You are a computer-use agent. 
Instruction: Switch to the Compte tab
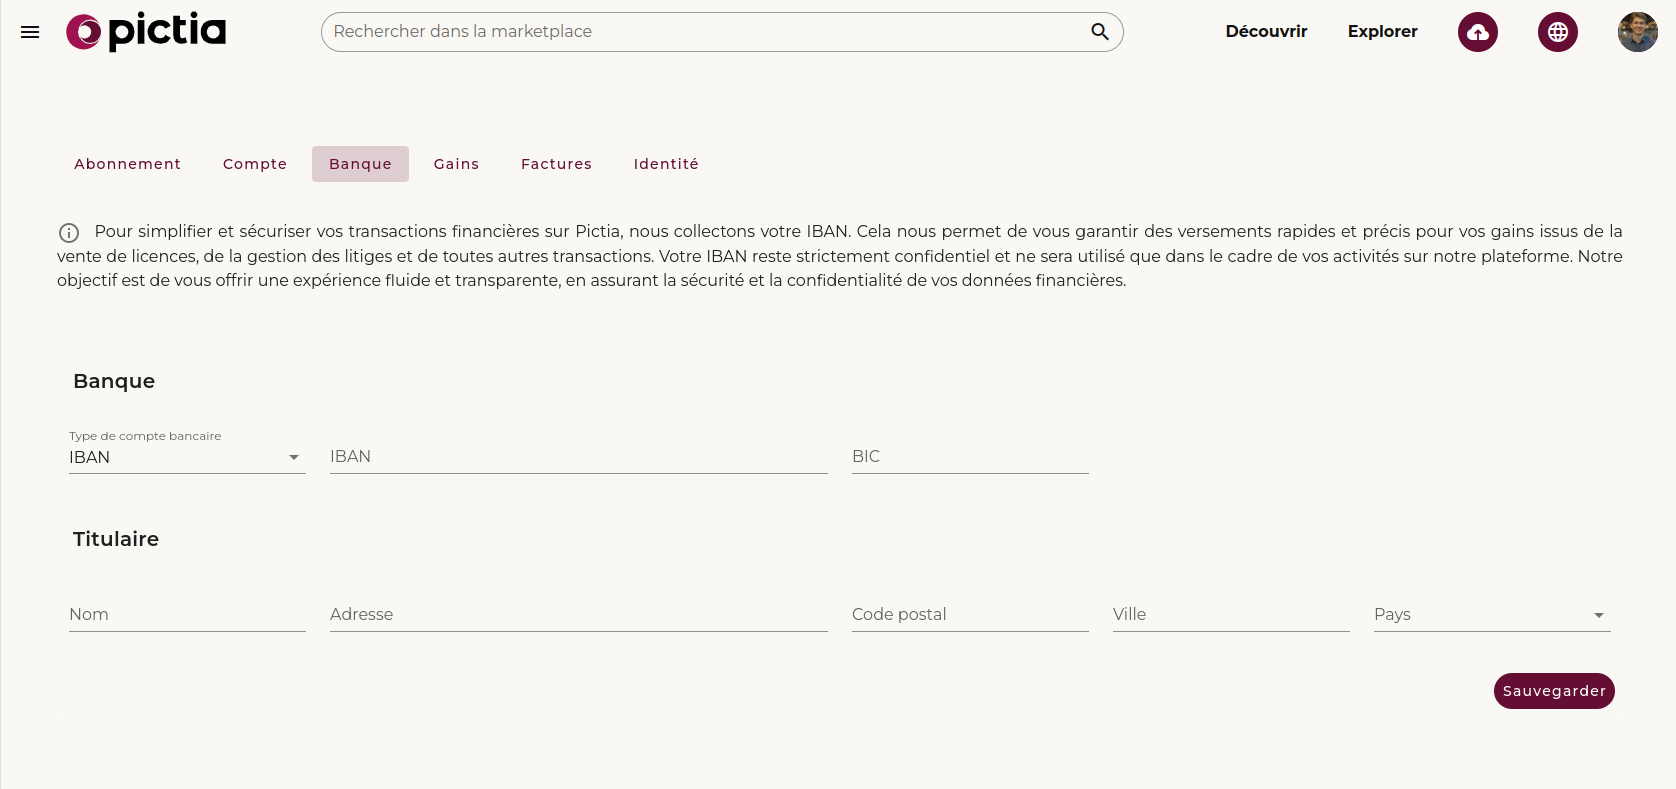click(255, 164)
